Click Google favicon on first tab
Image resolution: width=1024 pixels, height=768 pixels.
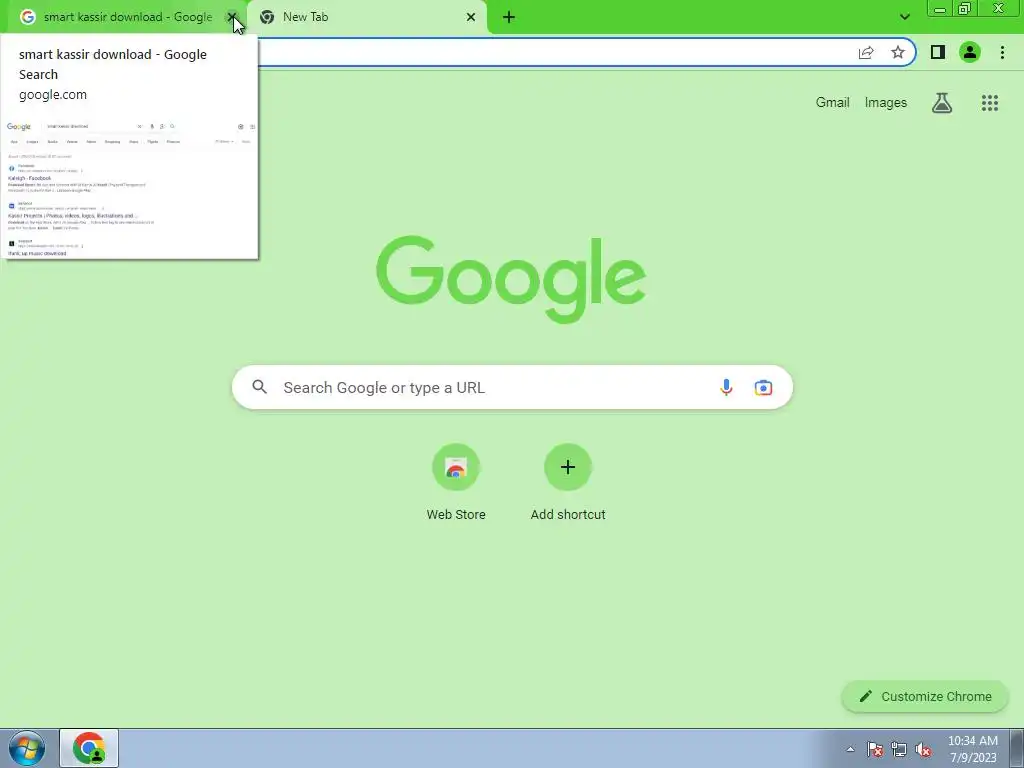click(x=27, y=17)
